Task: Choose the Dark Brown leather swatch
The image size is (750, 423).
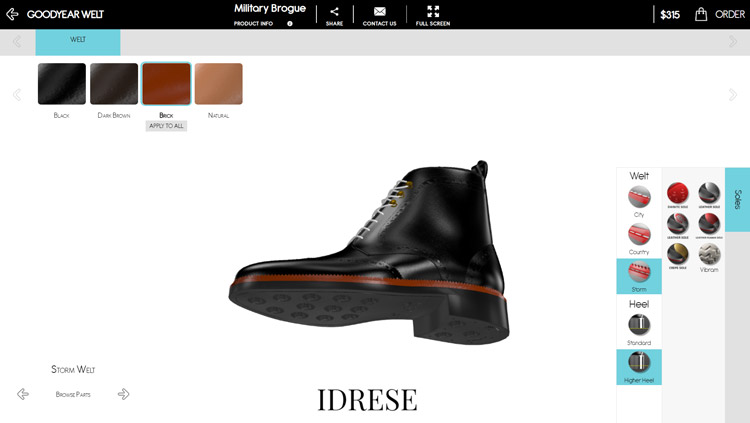Action: pyautogui.click(x=114, y=84)
